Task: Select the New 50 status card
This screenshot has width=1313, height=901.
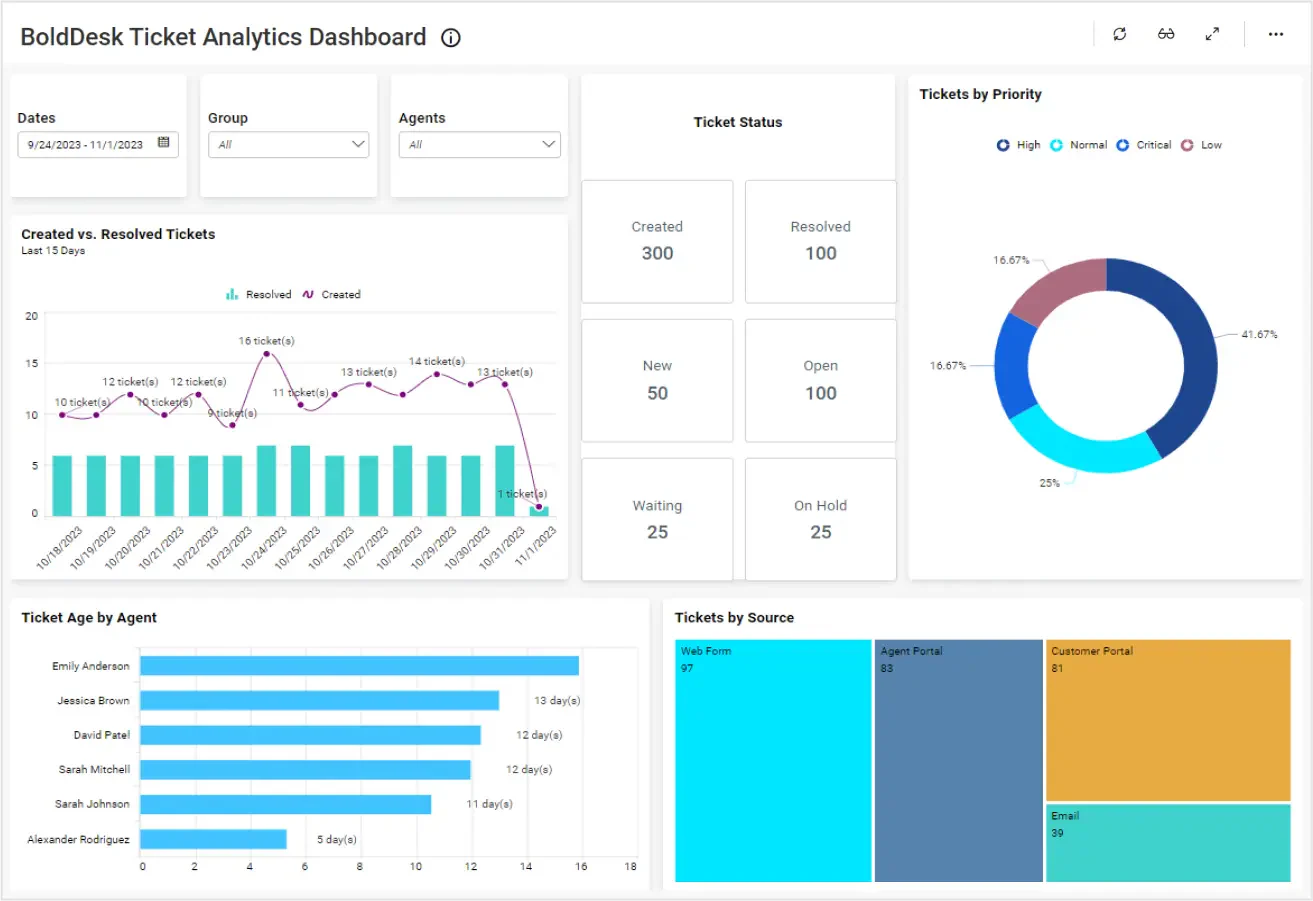Action: pos(657,381)
